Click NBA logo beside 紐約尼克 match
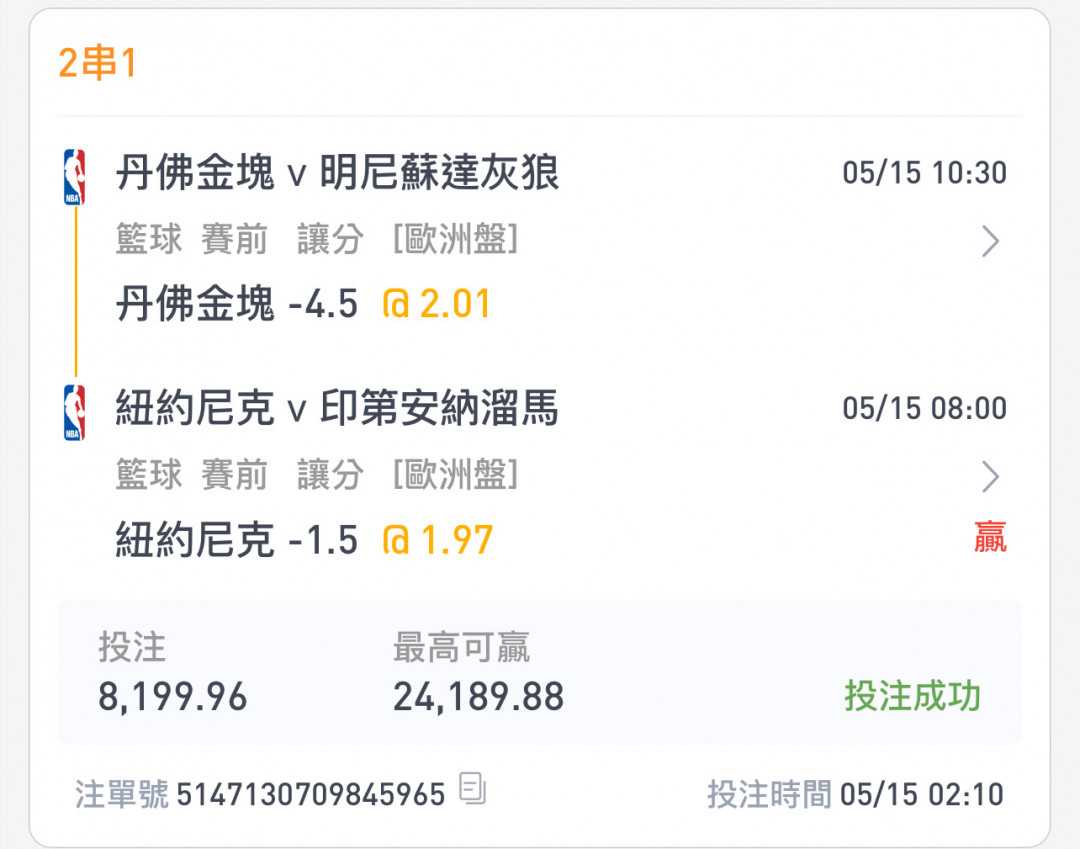 [74, 412]
